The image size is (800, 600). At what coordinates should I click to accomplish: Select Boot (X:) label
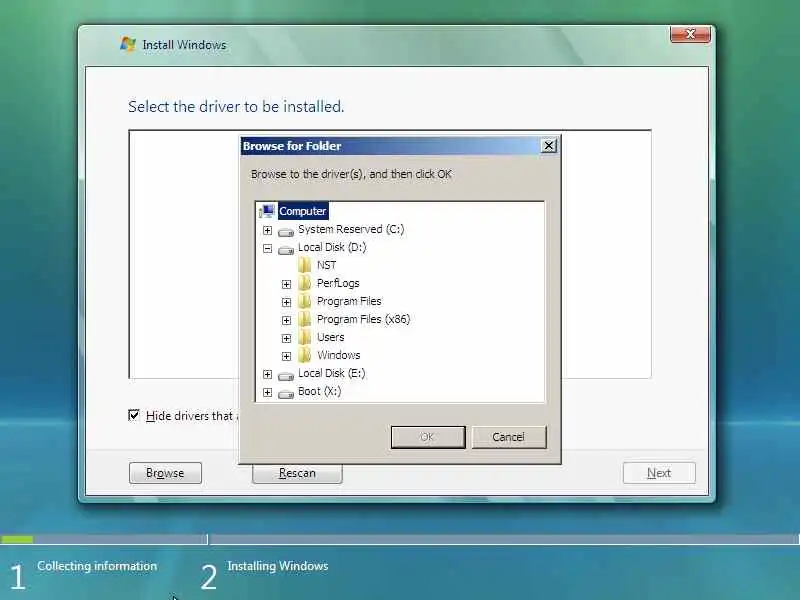coord(319,391)
